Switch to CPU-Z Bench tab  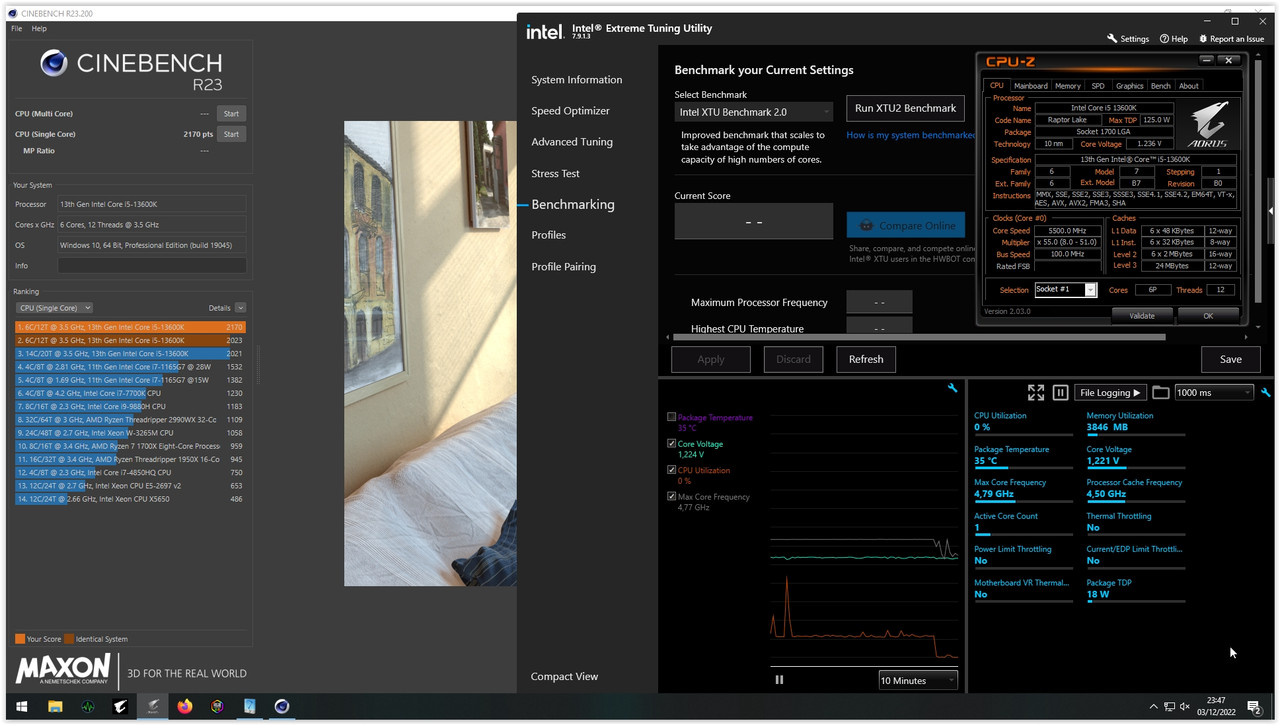[x=1161, y=86]
